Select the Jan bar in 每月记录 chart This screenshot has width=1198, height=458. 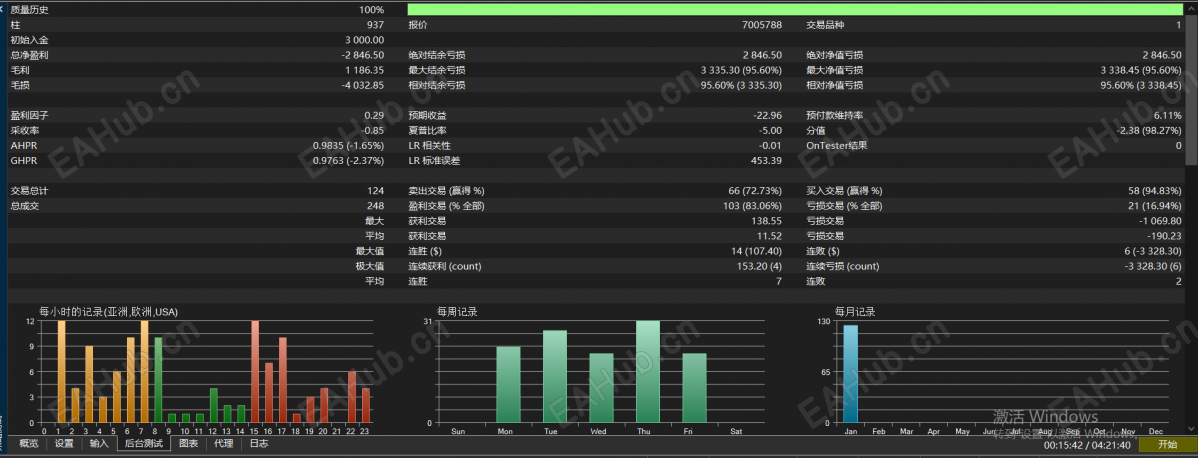(850, 374)
